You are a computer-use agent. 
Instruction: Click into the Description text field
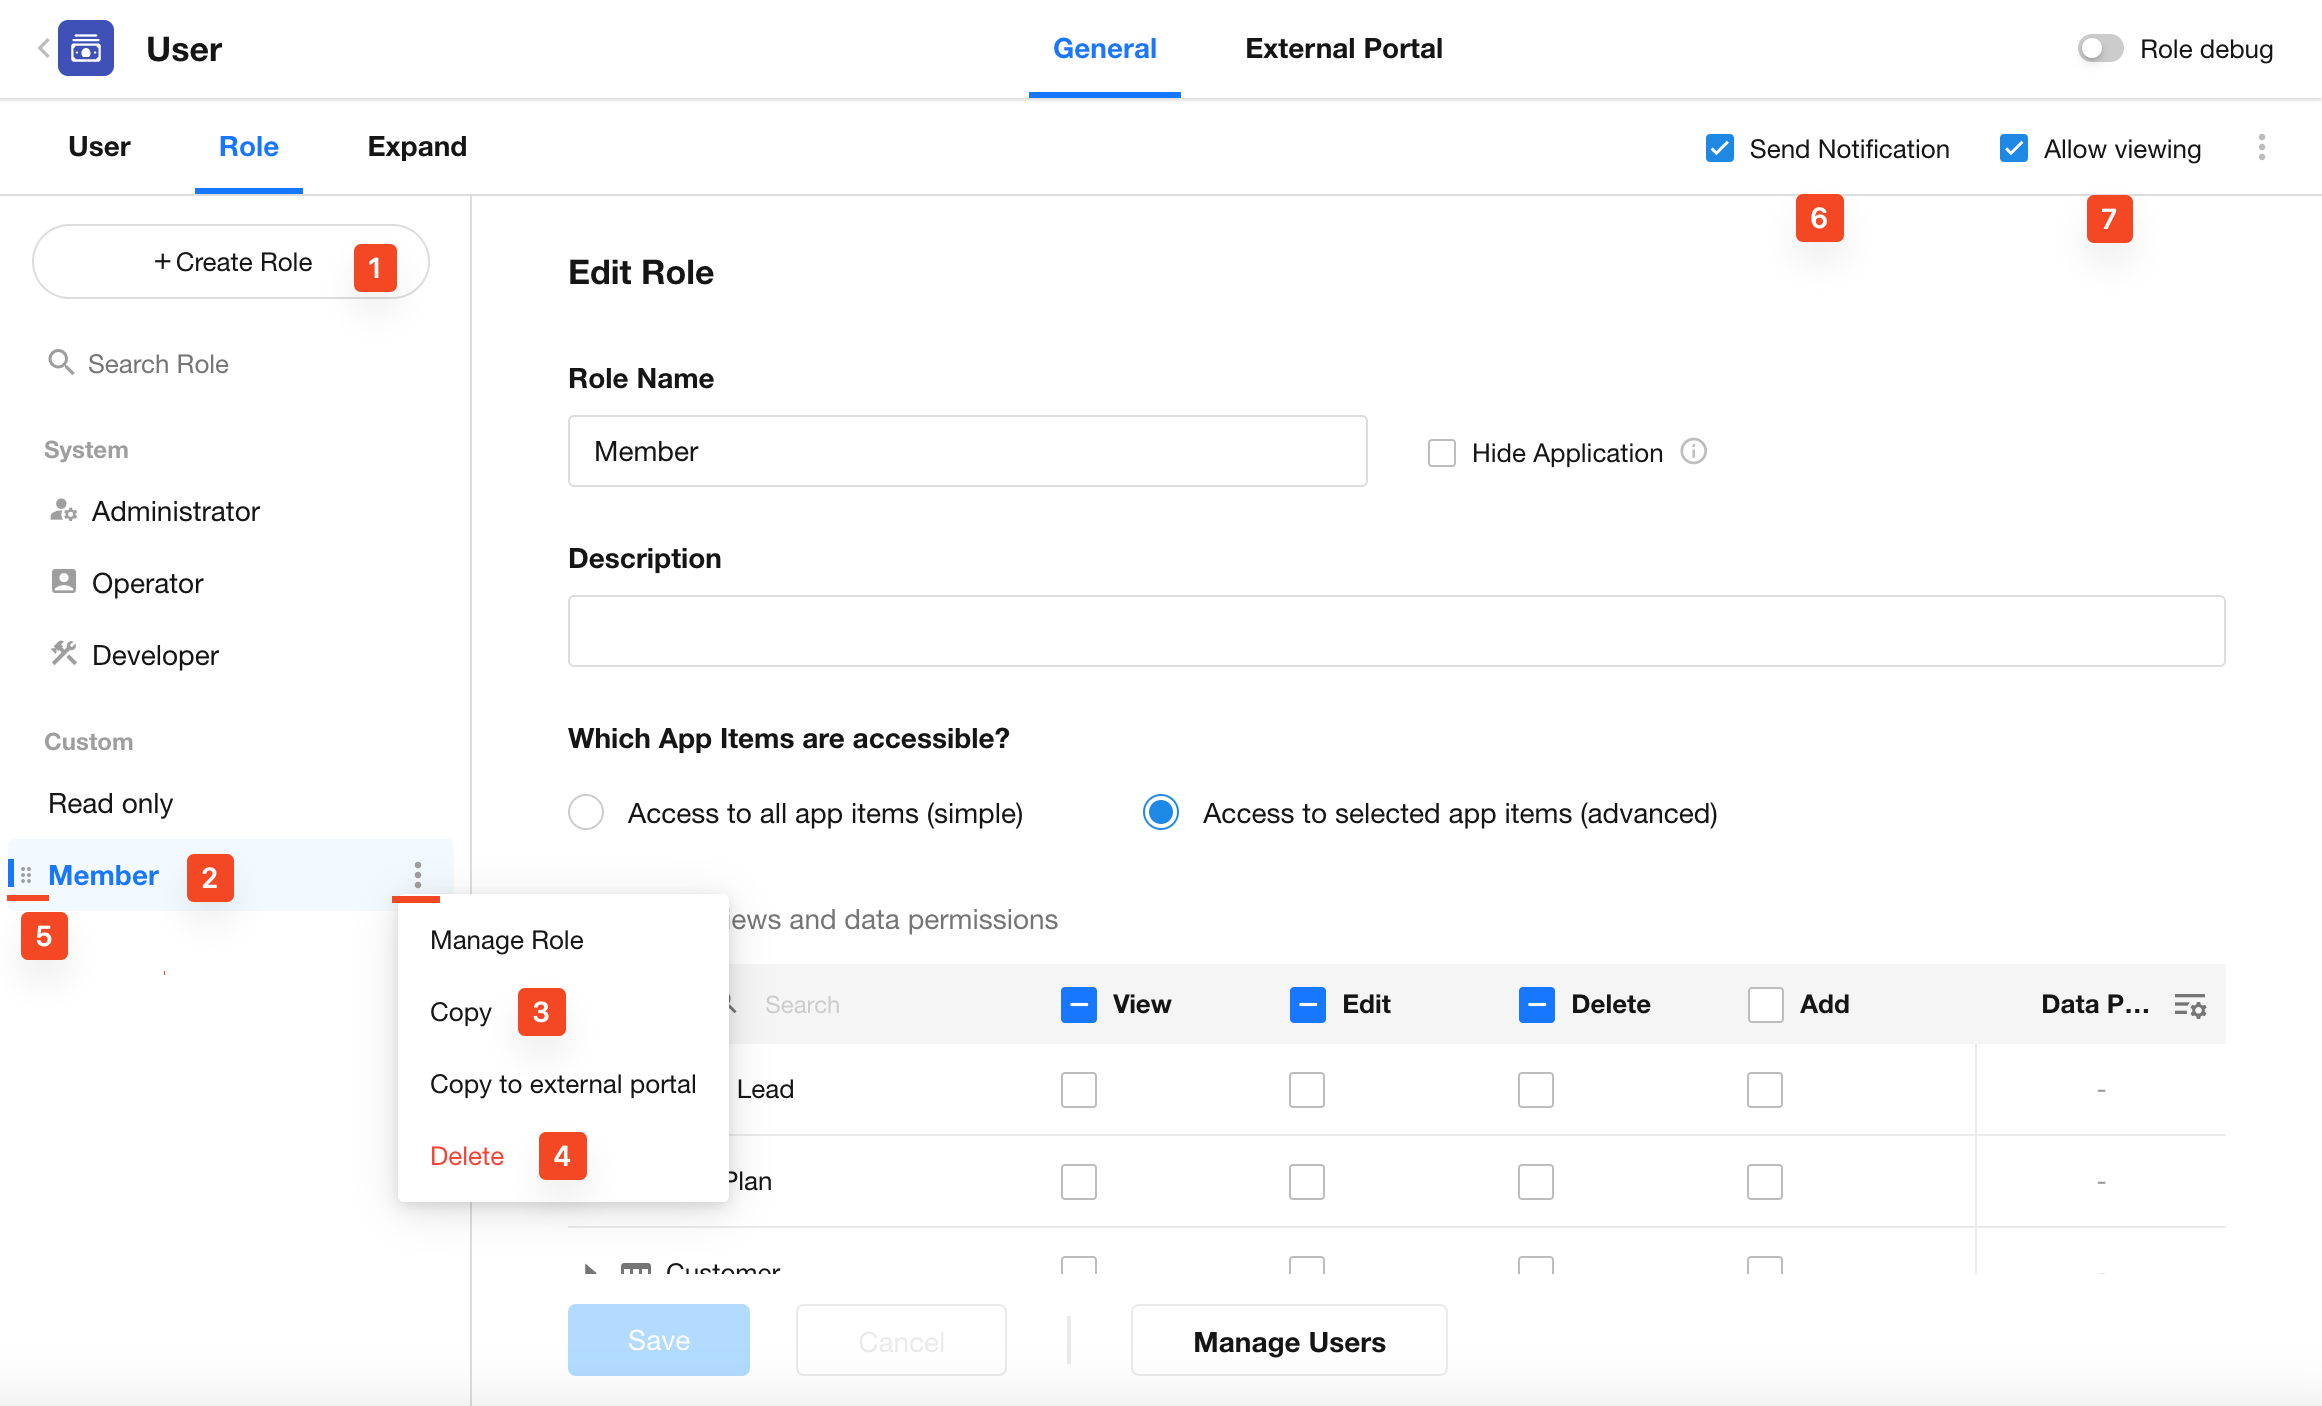[x=1395, y=631]
